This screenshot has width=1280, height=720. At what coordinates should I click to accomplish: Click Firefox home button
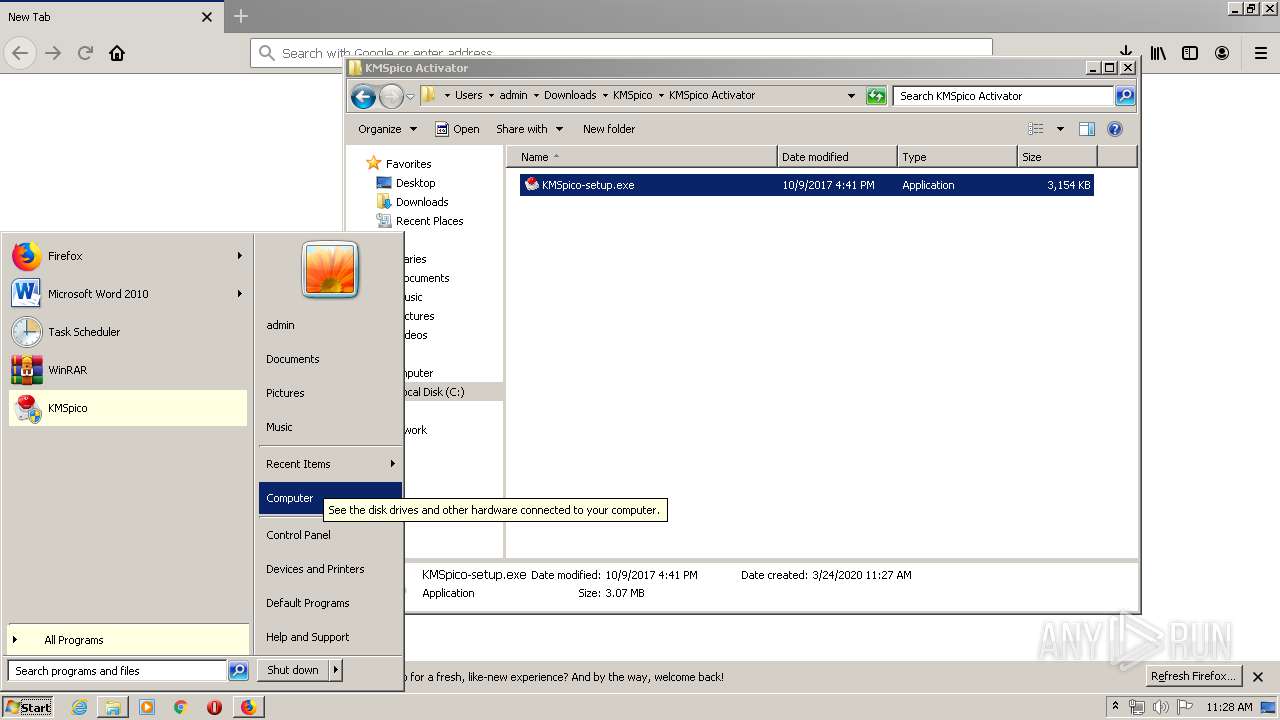[x=117, y=54]
